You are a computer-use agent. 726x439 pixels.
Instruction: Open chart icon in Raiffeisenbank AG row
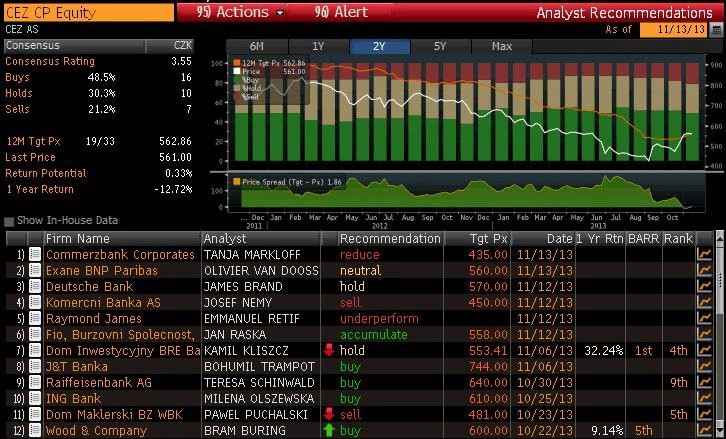point(704,383)
